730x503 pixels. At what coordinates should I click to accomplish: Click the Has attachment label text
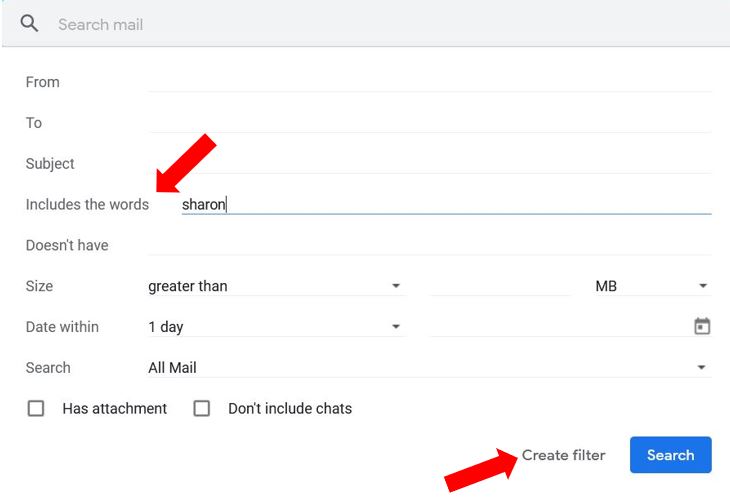tap(115, 408)
